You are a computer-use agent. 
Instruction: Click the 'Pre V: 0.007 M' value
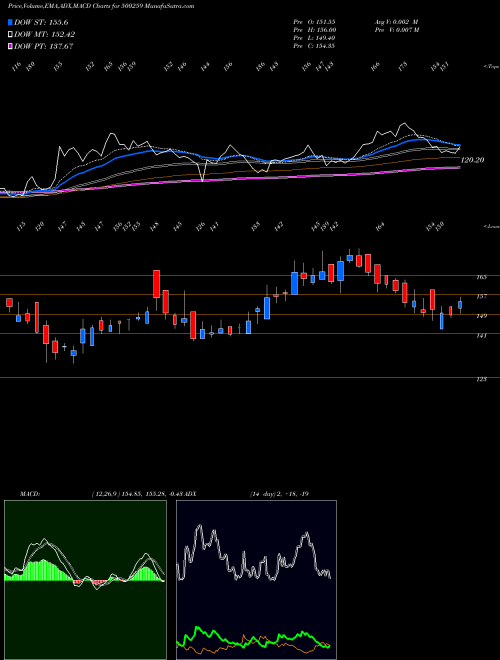396,30
